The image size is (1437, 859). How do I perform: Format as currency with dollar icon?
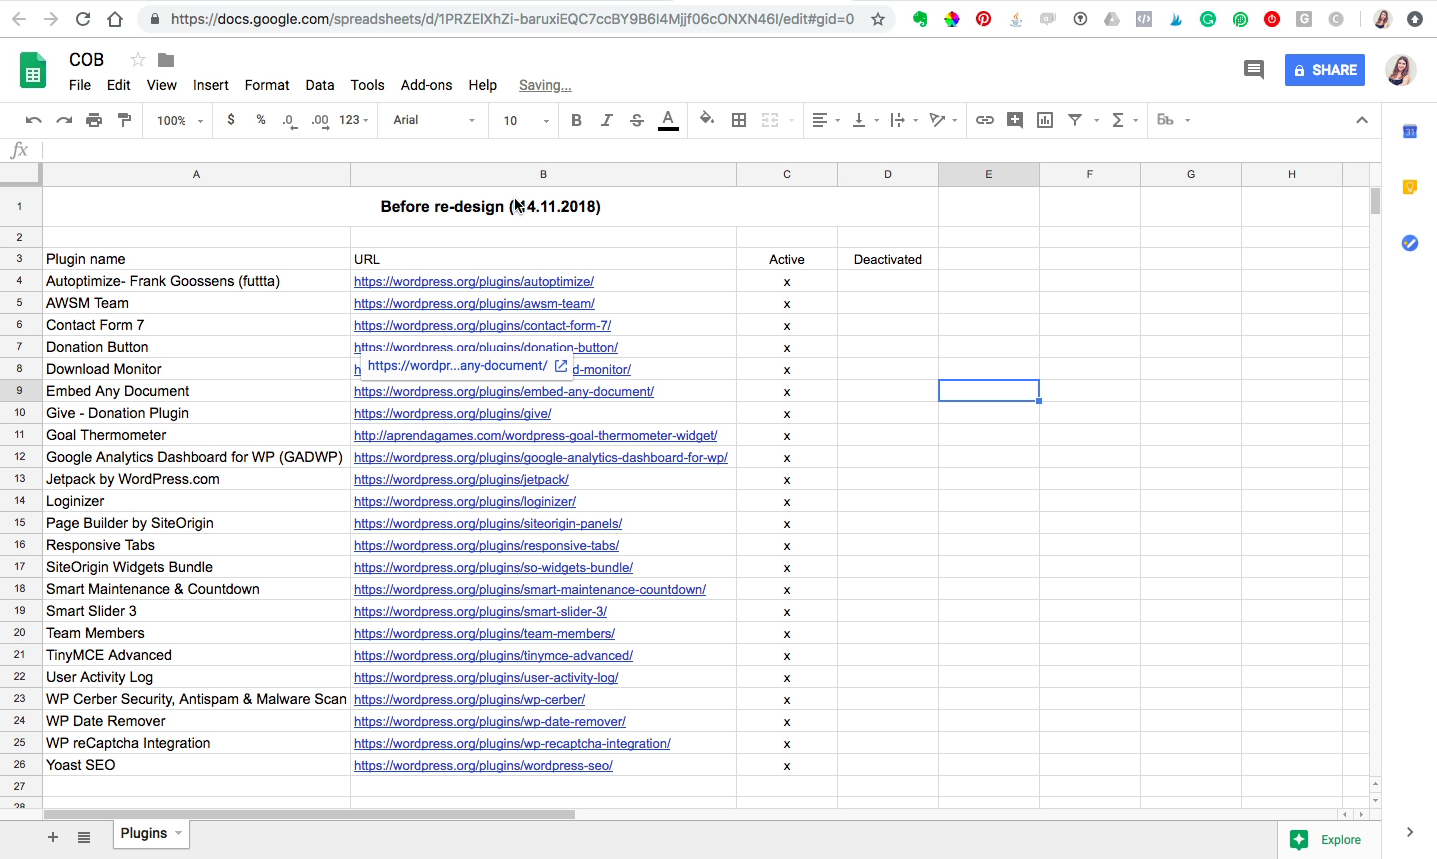(231, 120)
